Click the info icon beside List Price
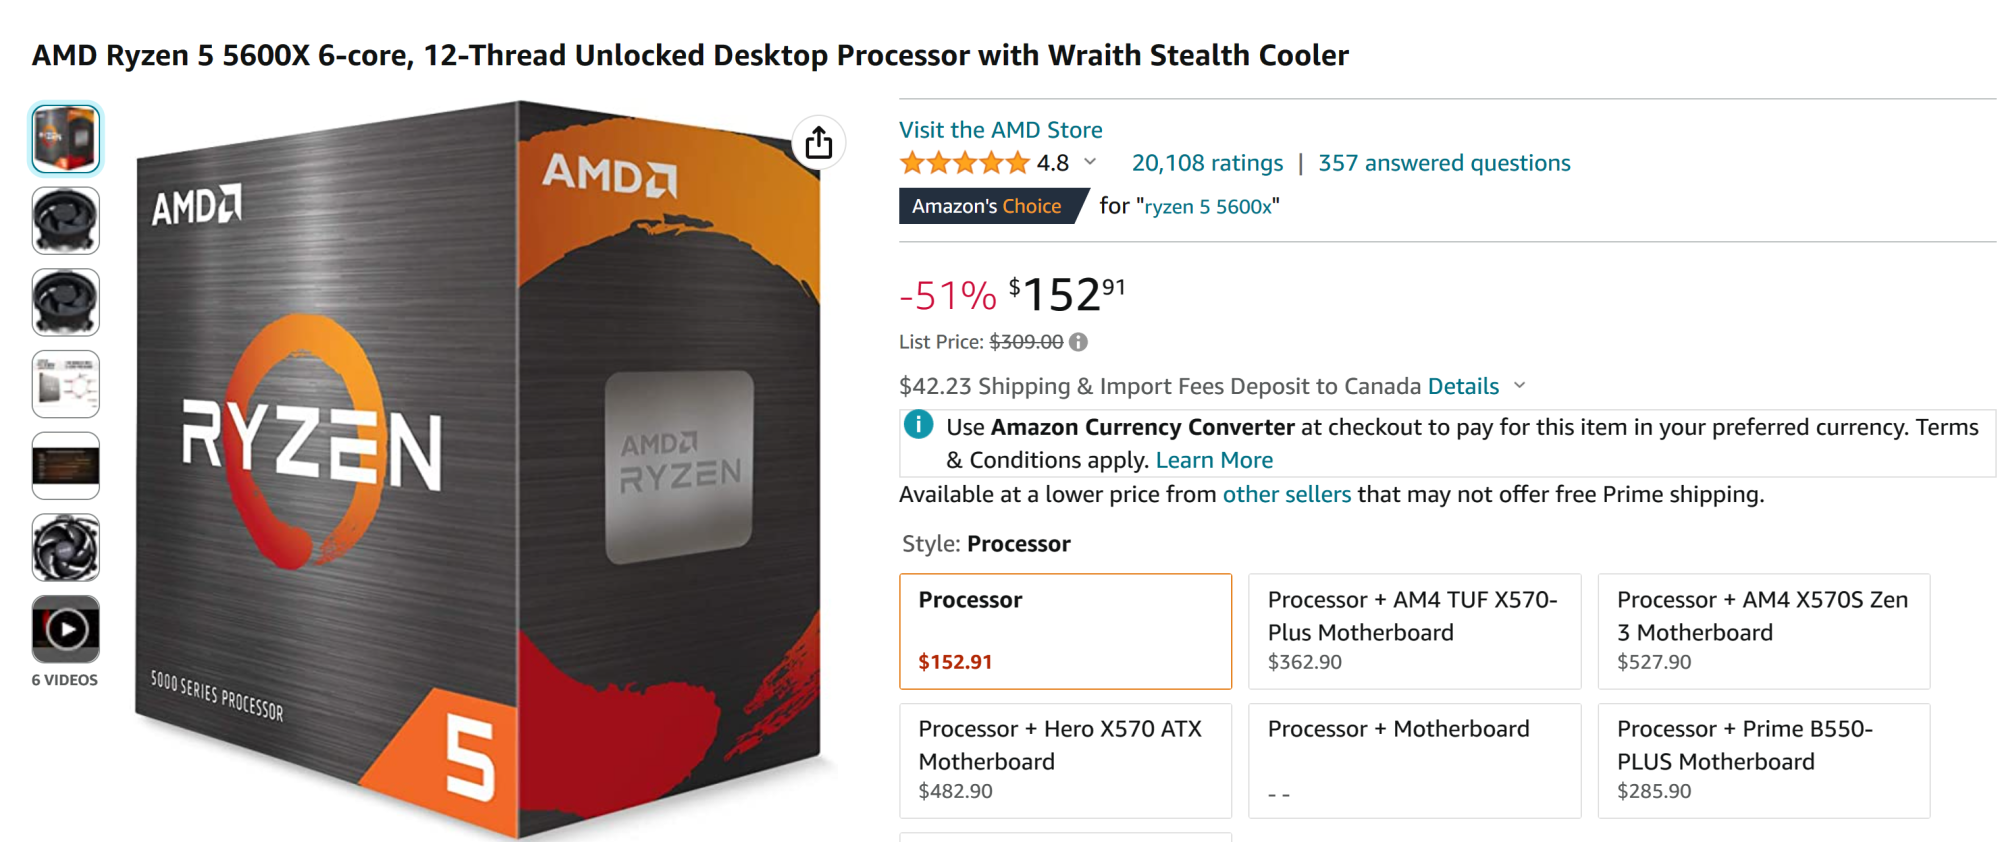 click(x=1078, y=342)
